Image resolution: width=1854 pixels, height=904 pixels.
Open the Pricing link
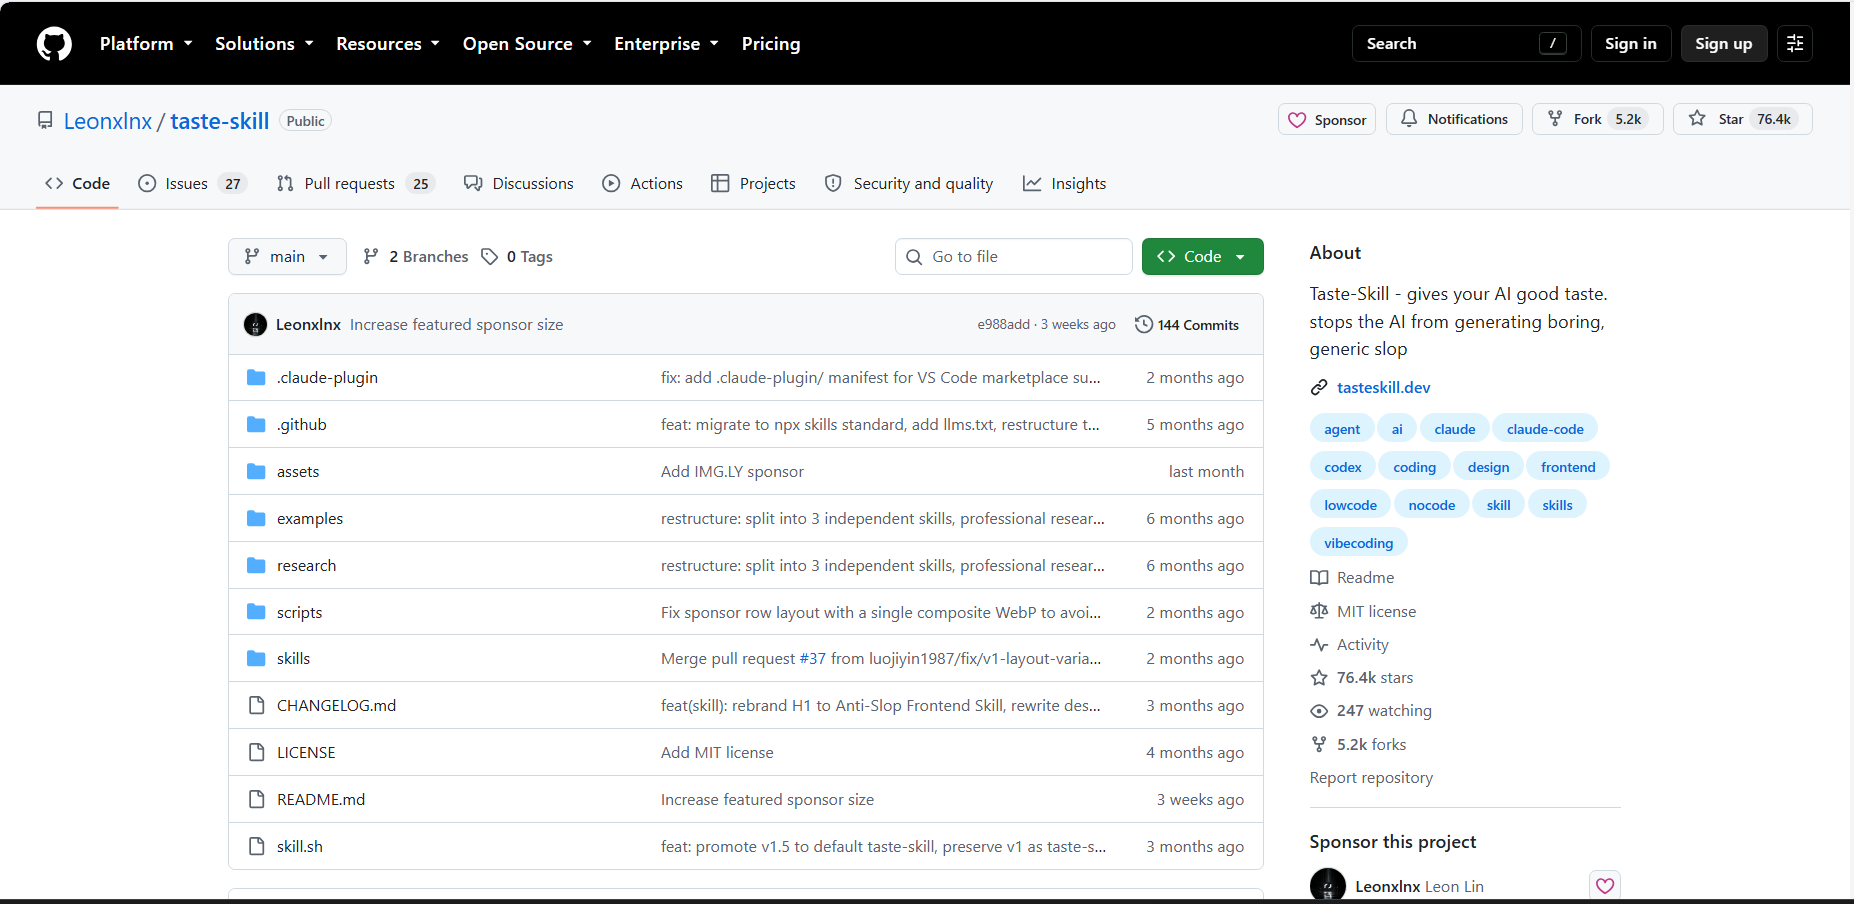771,44
